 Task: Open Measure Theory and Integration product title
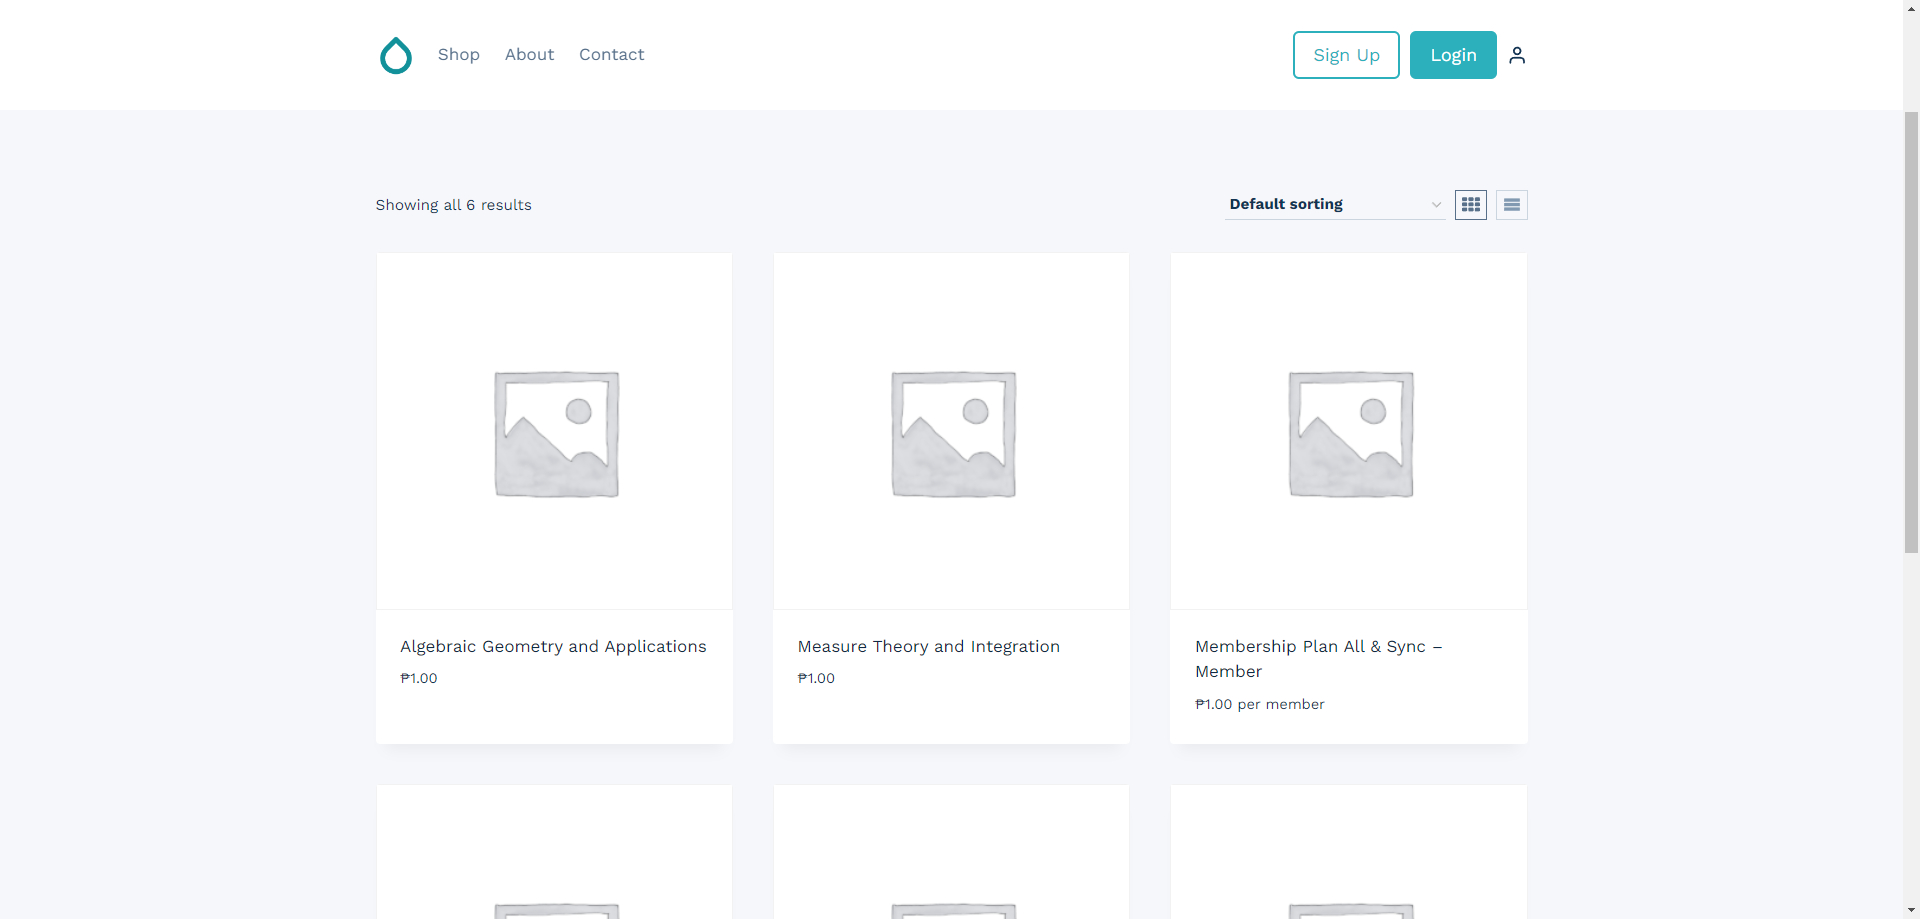928,647
